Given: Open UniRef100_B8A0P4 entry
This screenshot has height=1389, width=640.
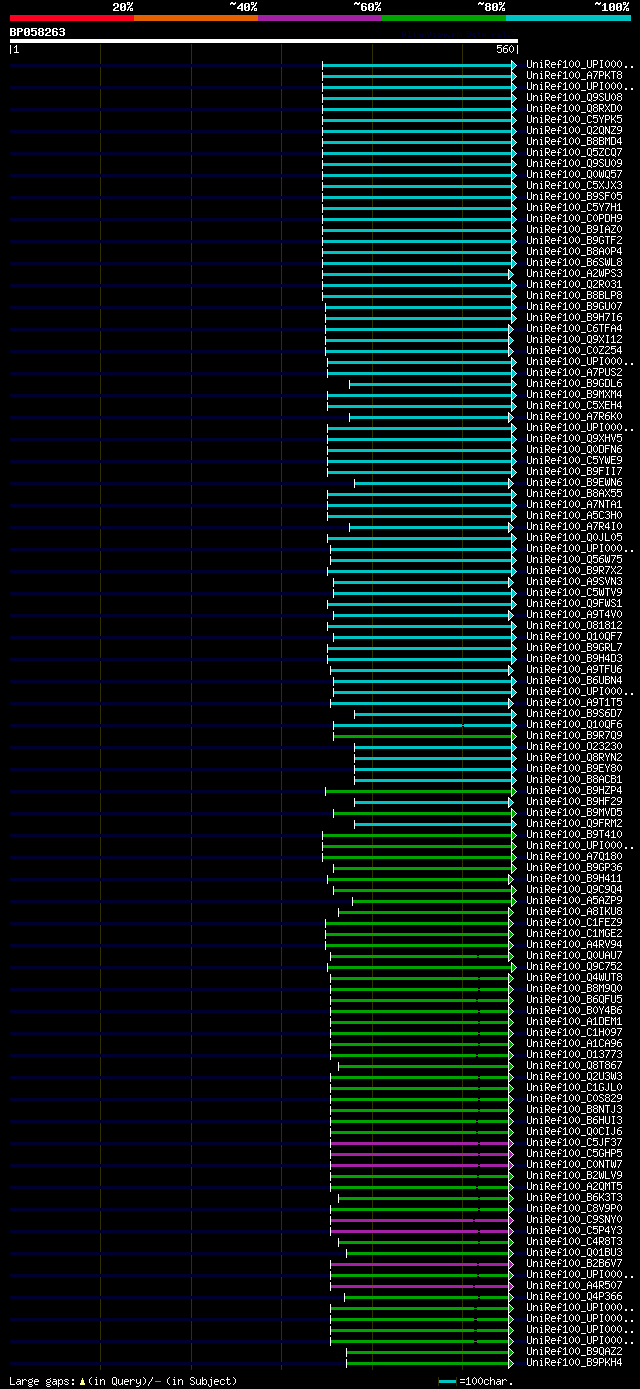Looking at the screenshot, I should (574, 251).
